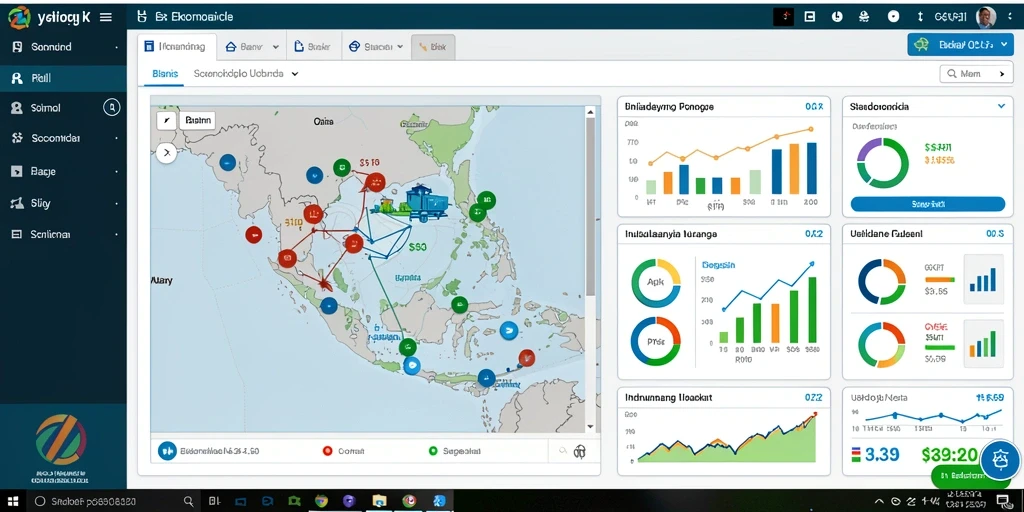This screenshot has width=1024, height=512.
Task: Toggle the hamburger menu beside the logo
Action: tap(105, 18)
